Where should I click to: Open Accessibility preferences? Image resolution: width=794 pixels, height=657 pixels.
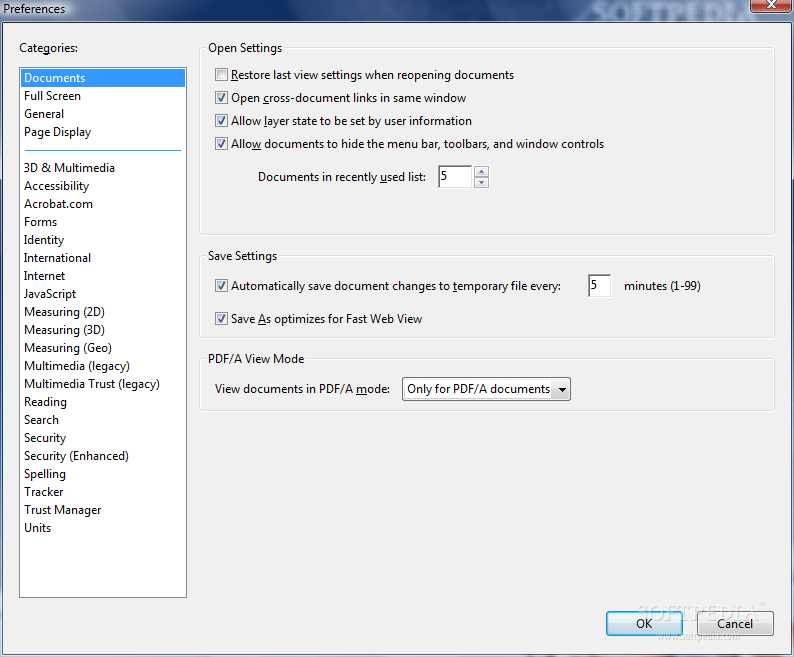pyautogui.click(x=103, y=186)
